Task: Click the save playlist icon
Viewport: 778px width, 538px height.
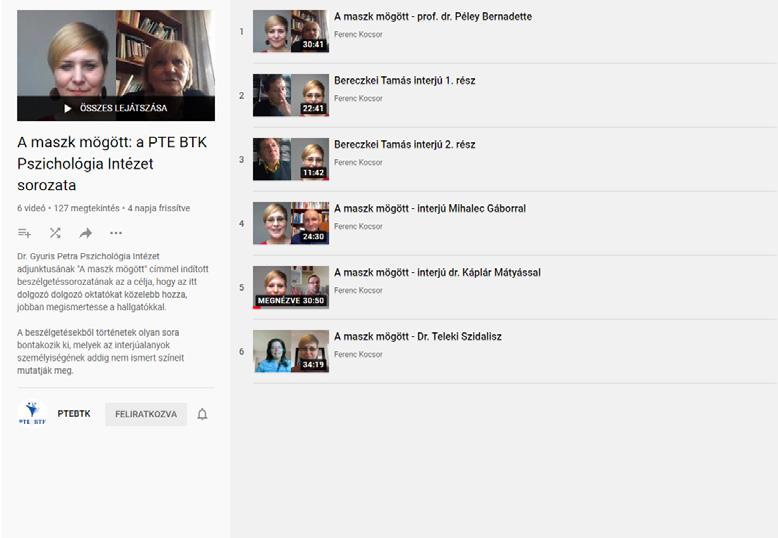Action: tap(24, 233)
